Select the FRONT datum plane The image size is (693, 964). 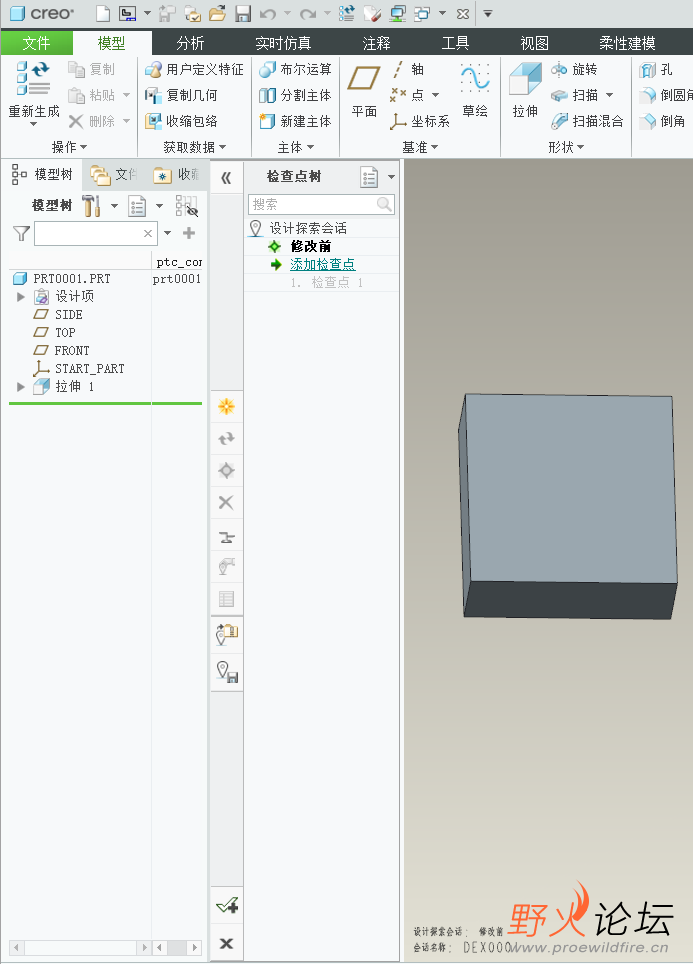click(72, 350)
